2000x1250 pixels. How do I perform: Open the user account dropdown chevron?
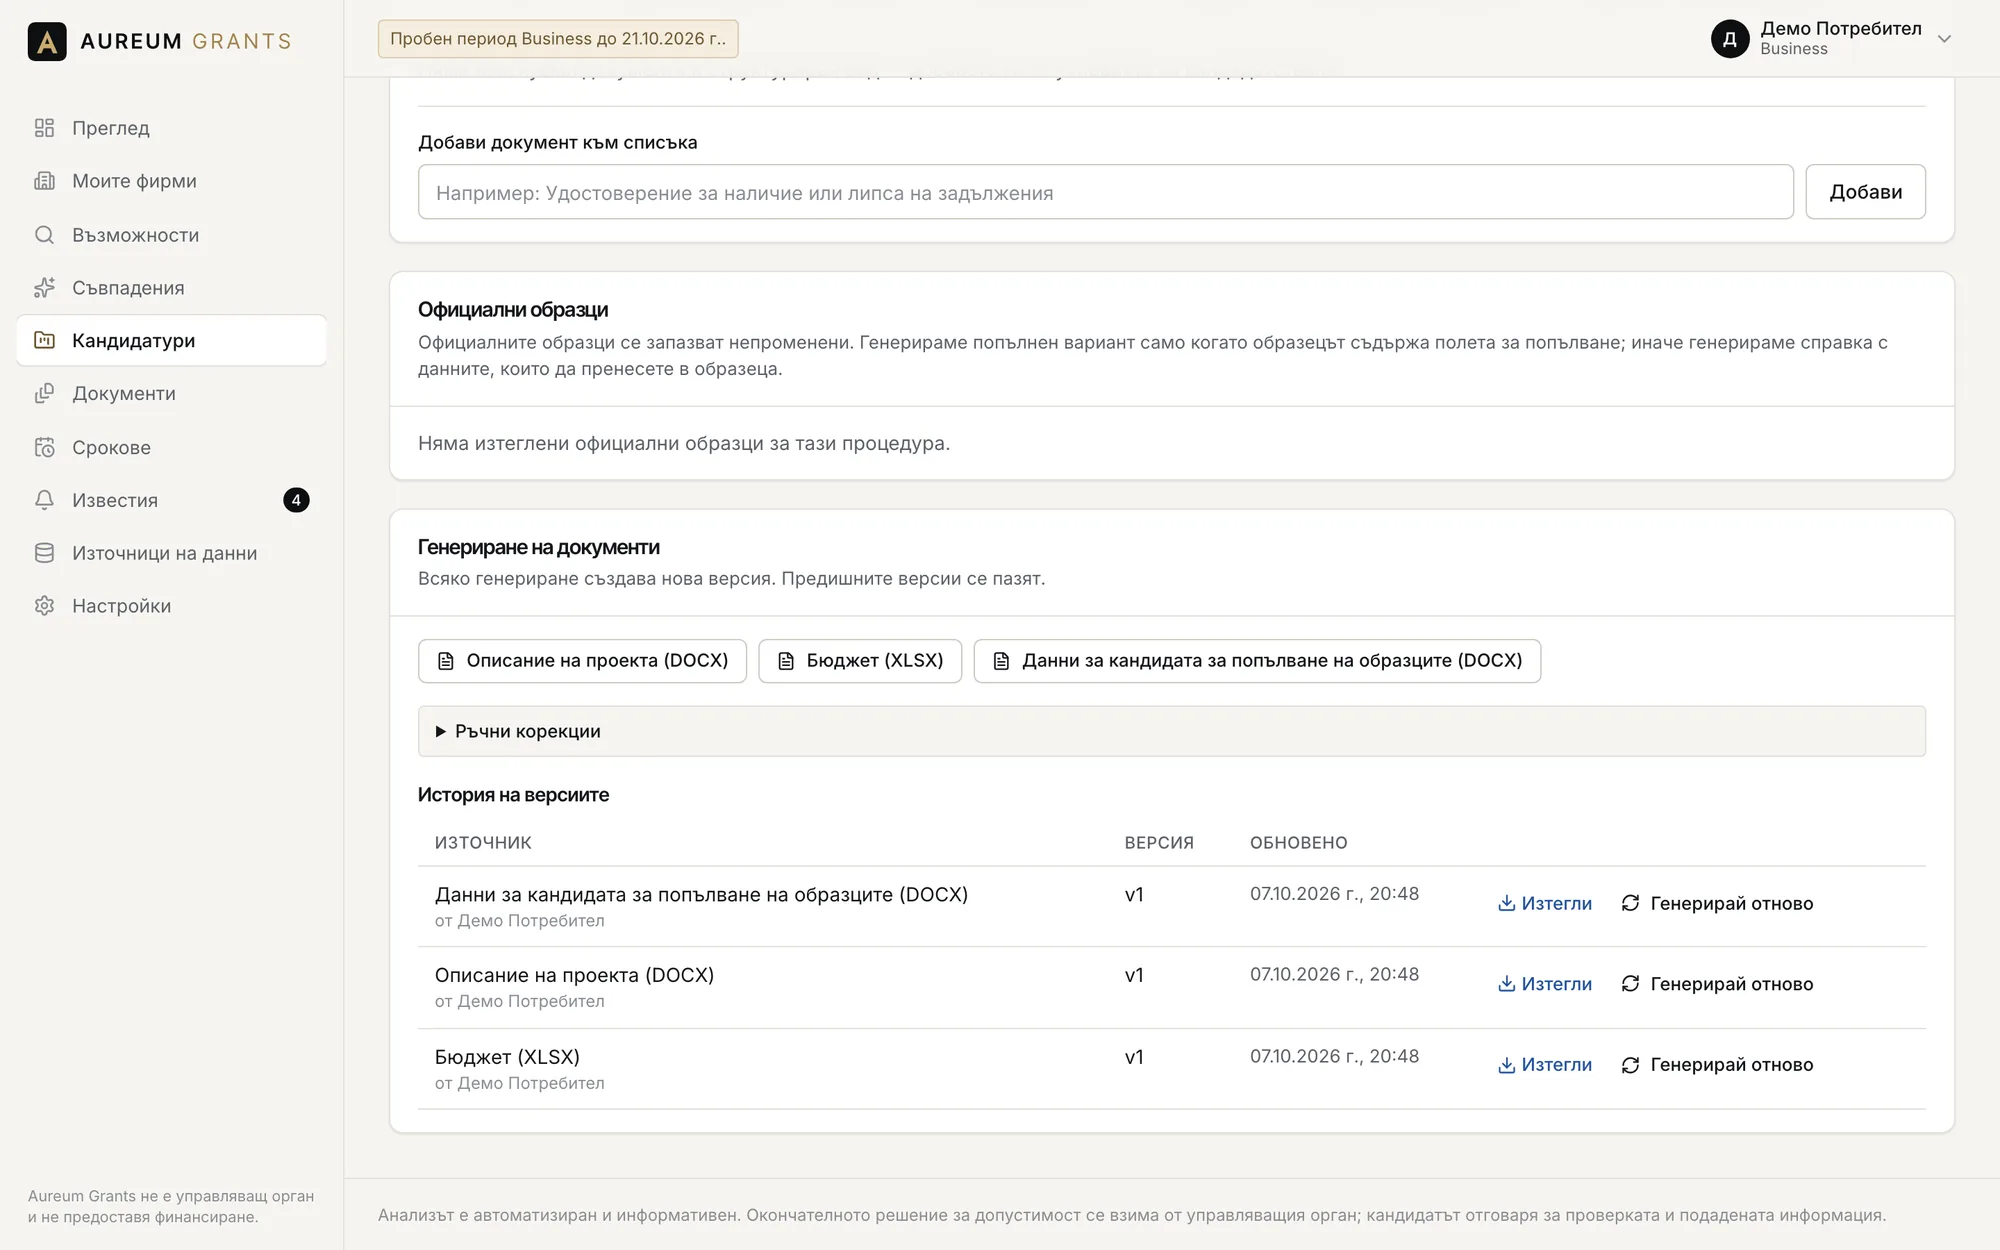coord(1944,39)
